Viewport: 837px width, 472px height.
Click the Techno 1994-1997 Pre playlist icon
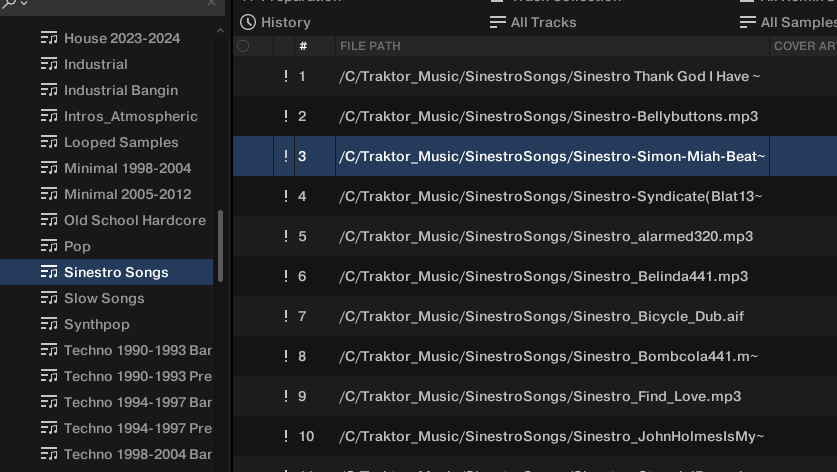pos(49,428)
